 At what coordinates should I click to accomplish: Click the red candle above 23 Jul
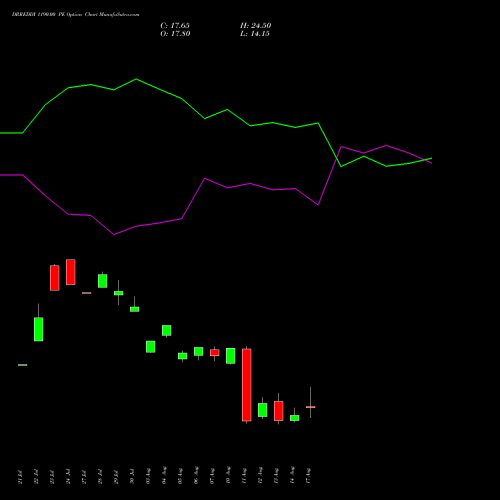pyautogui.click(x=55, y=278)
